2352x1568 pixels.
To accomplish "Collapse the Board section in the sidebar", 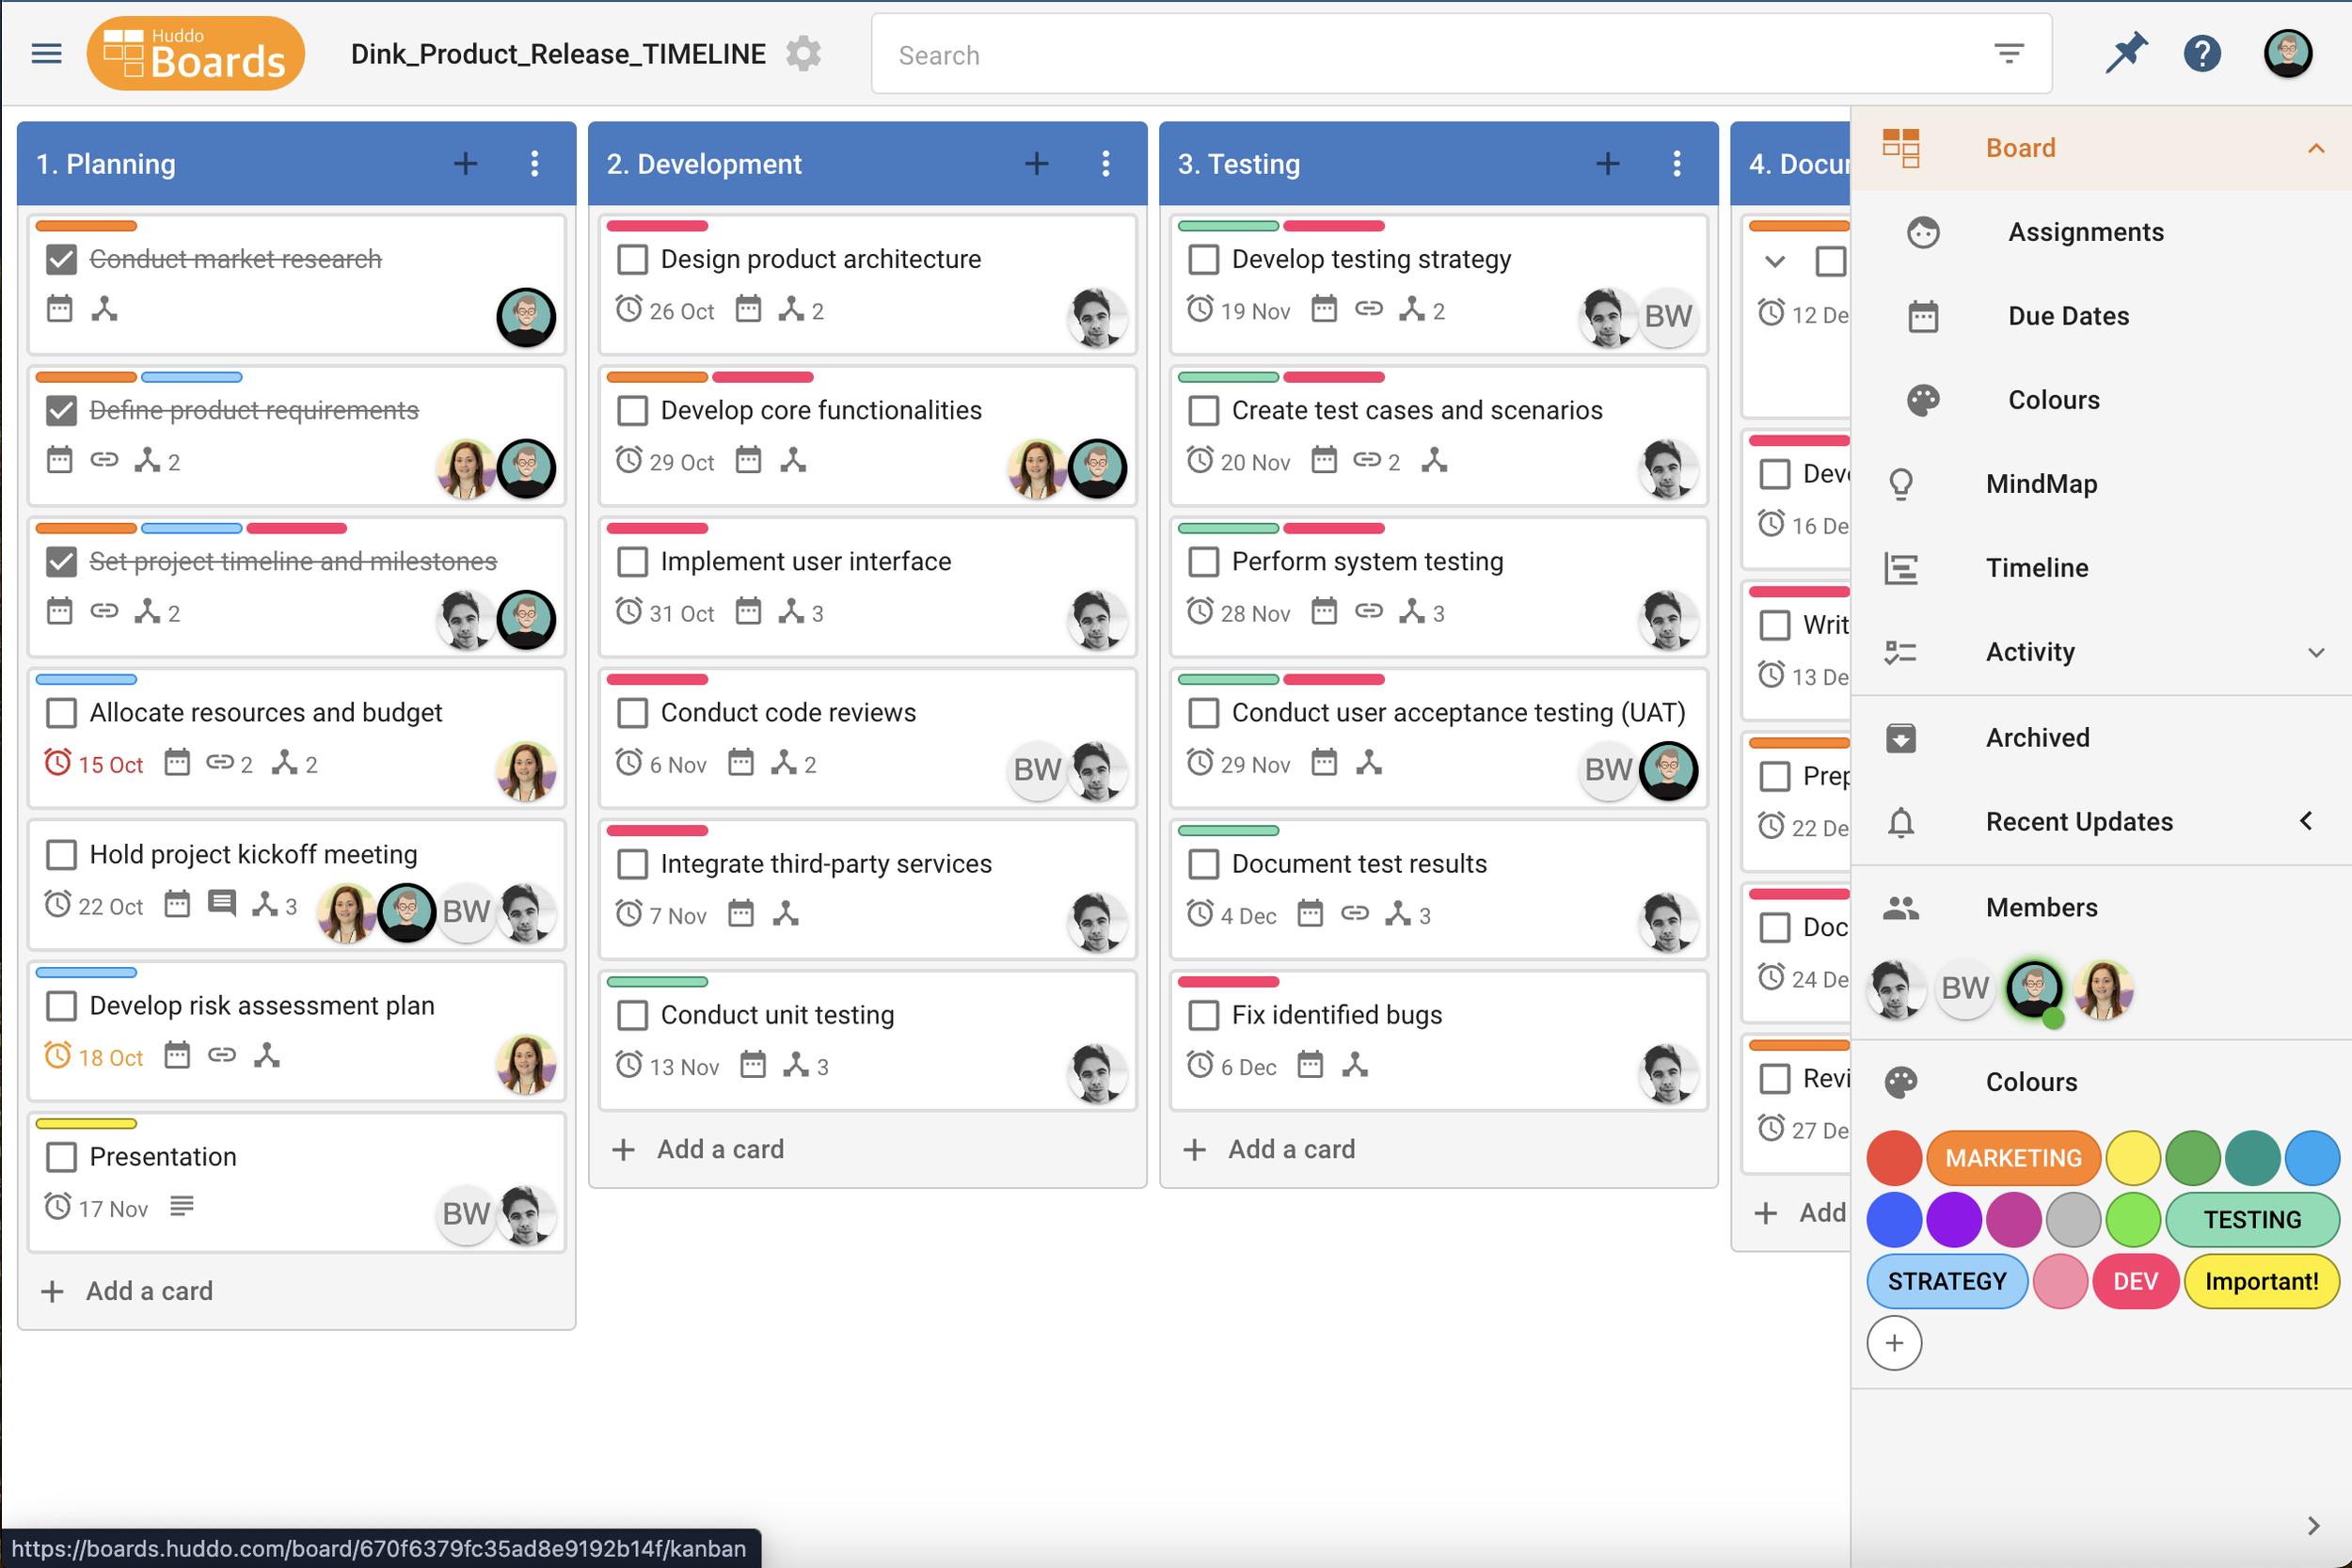I will pos(2318,147).
